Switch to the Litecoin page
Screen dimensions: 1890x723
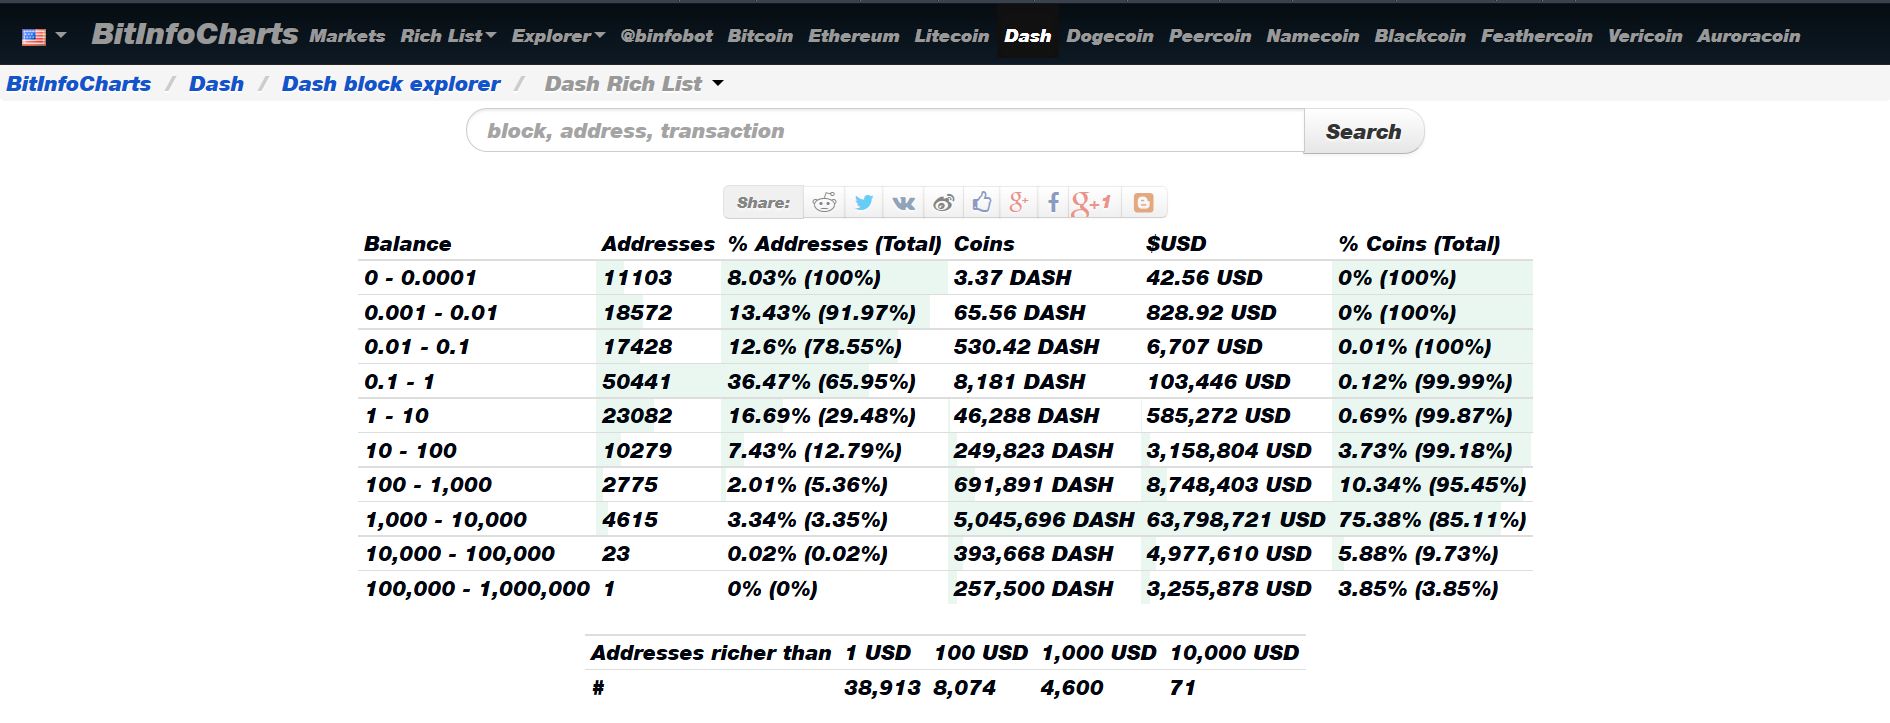pyautogui.click(x=951, y=36)
